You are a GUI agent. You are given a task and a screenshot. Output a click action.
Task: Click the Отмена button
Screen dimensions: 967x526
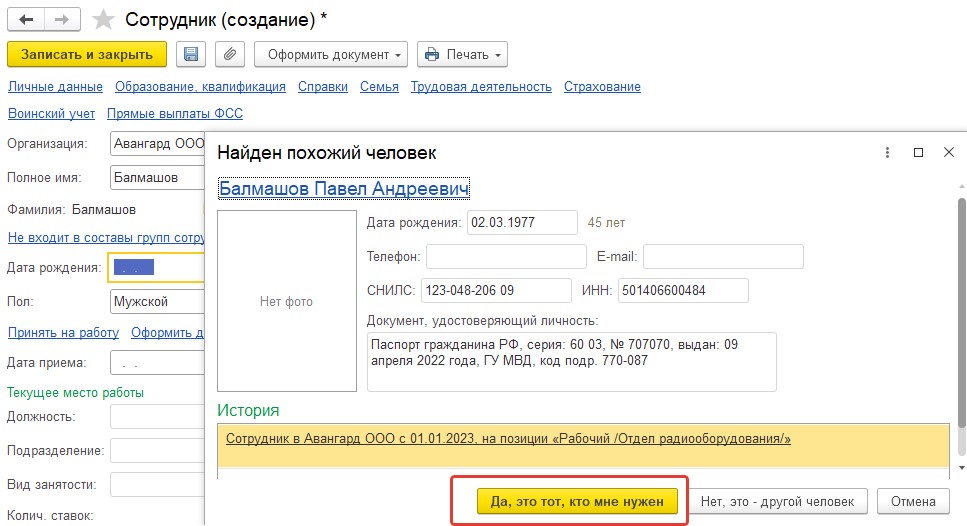pos(913,501)
